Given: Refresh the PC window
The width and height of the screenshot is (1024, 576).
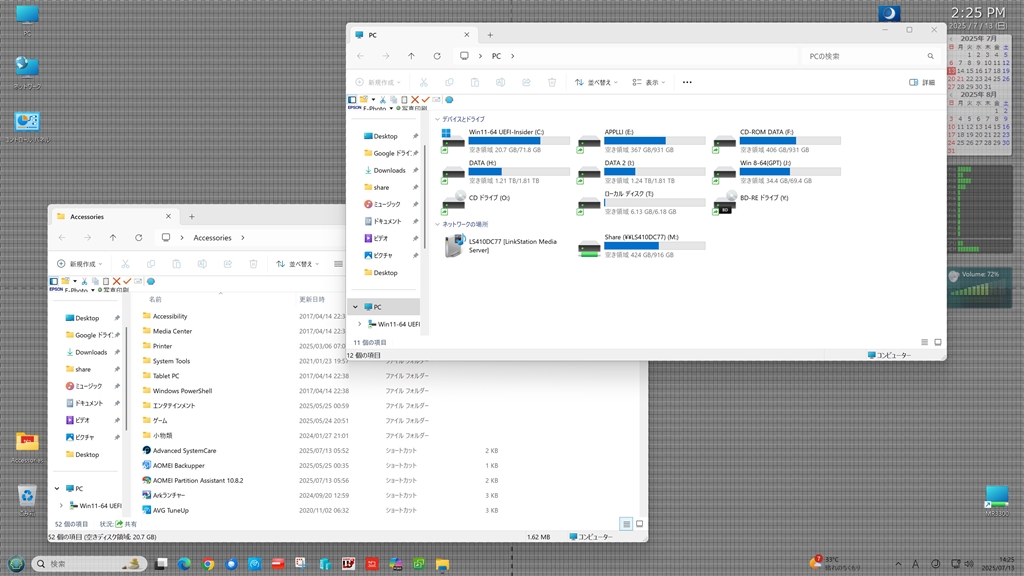Looking at the screenshot, I should [437, 56].
